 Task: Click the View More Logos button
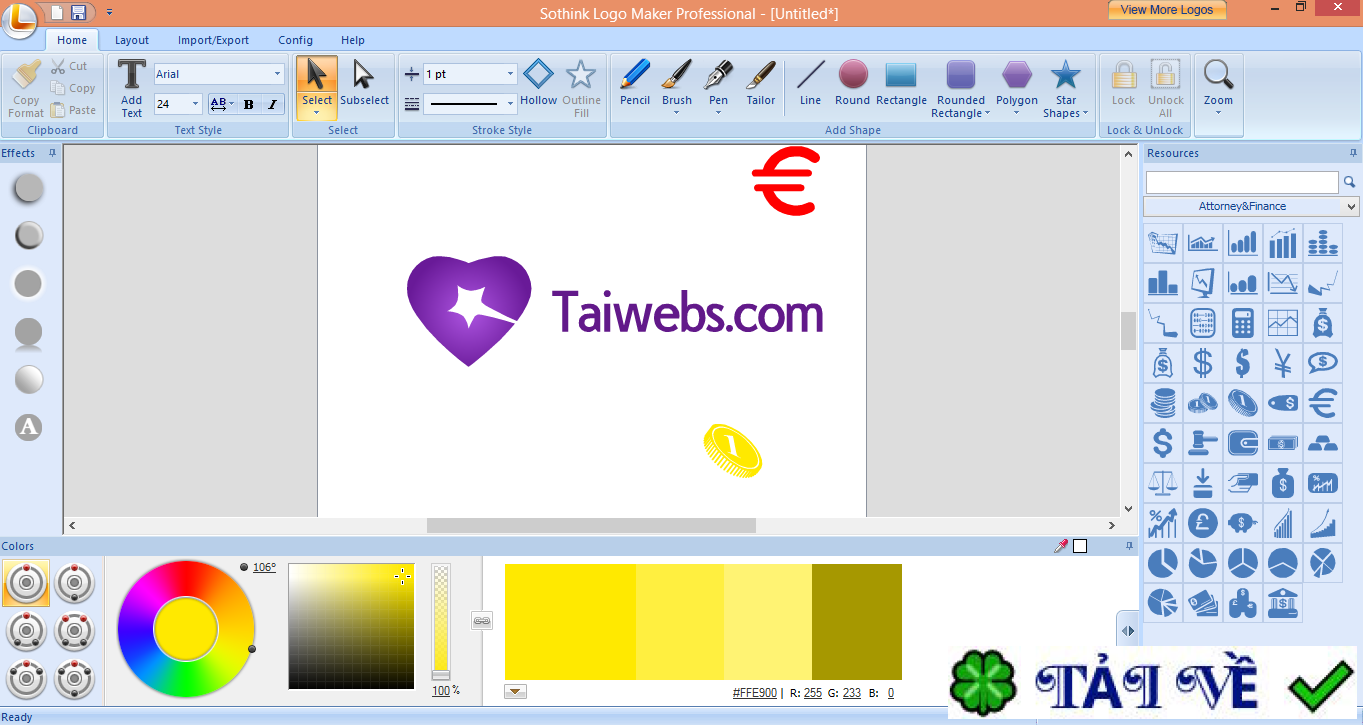pyautogui.click(x=1167, y=10)
